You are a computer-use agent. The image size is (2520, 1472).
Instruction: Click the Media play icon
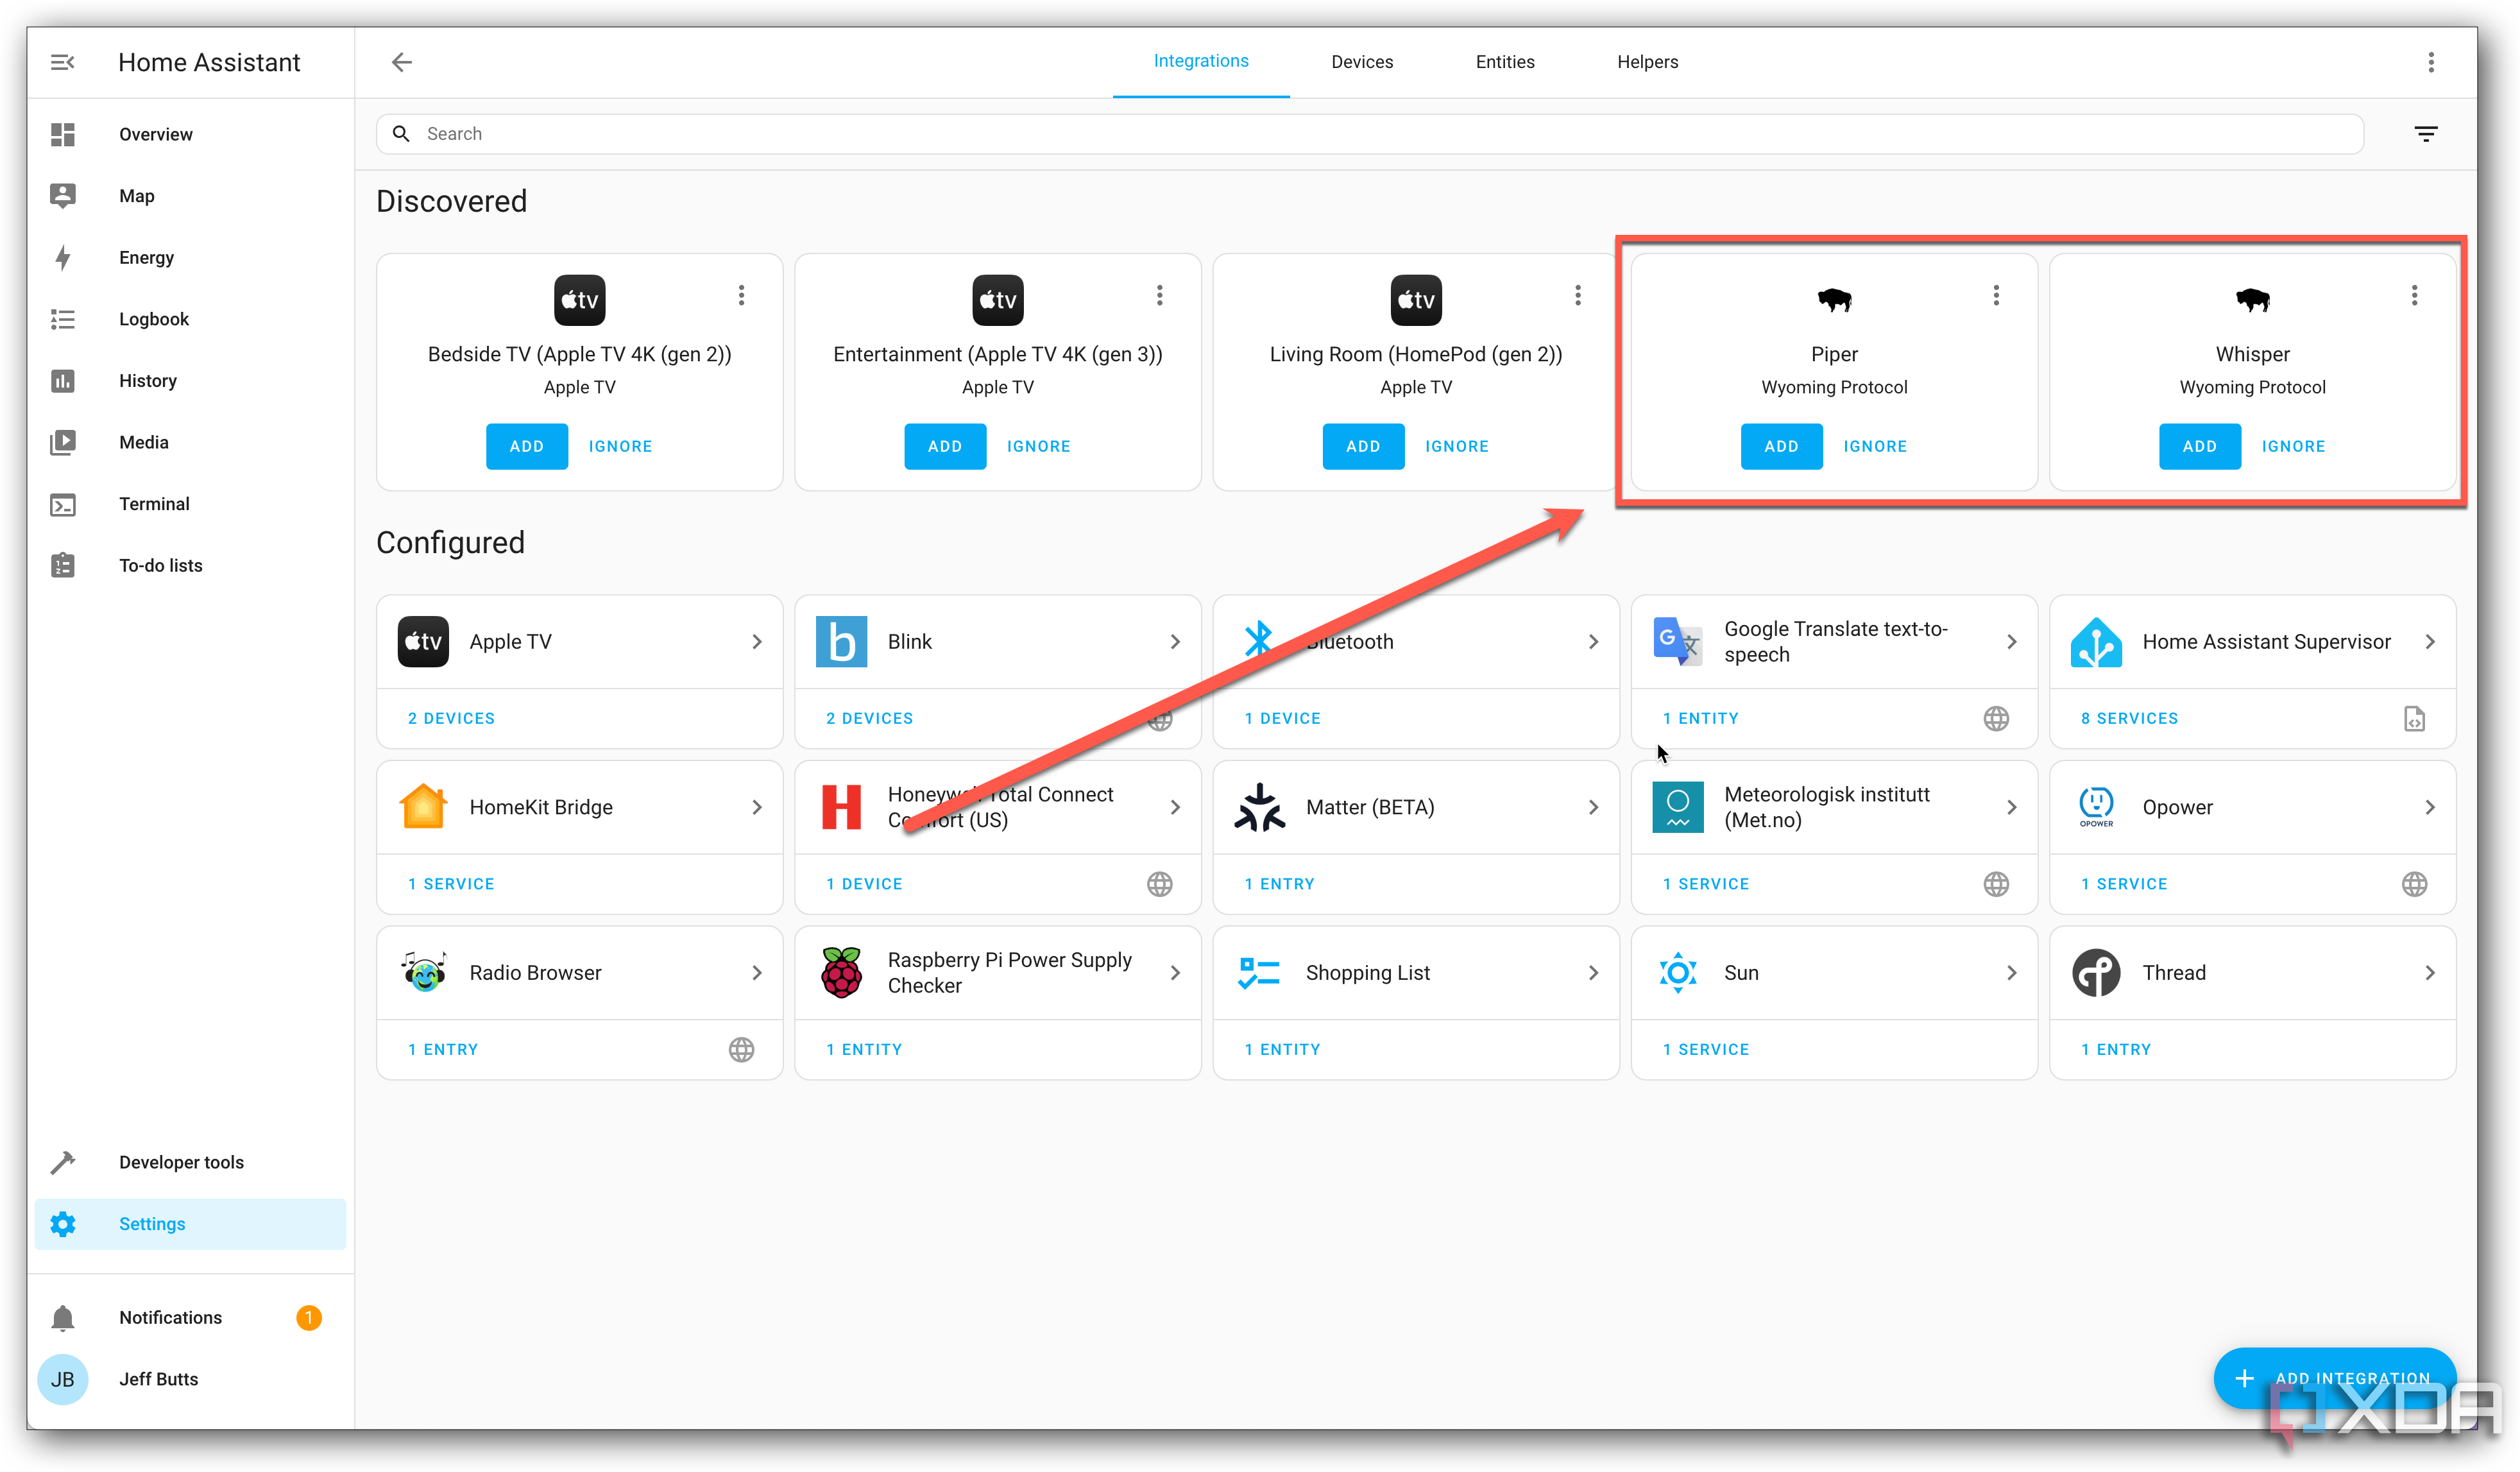[62, 442]
